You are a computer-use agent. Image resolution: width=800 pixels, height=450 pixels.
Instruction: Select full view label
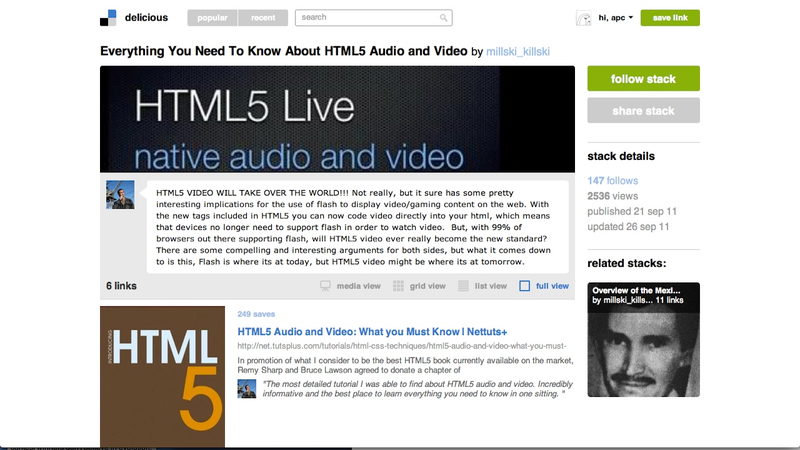coord(552,286)
